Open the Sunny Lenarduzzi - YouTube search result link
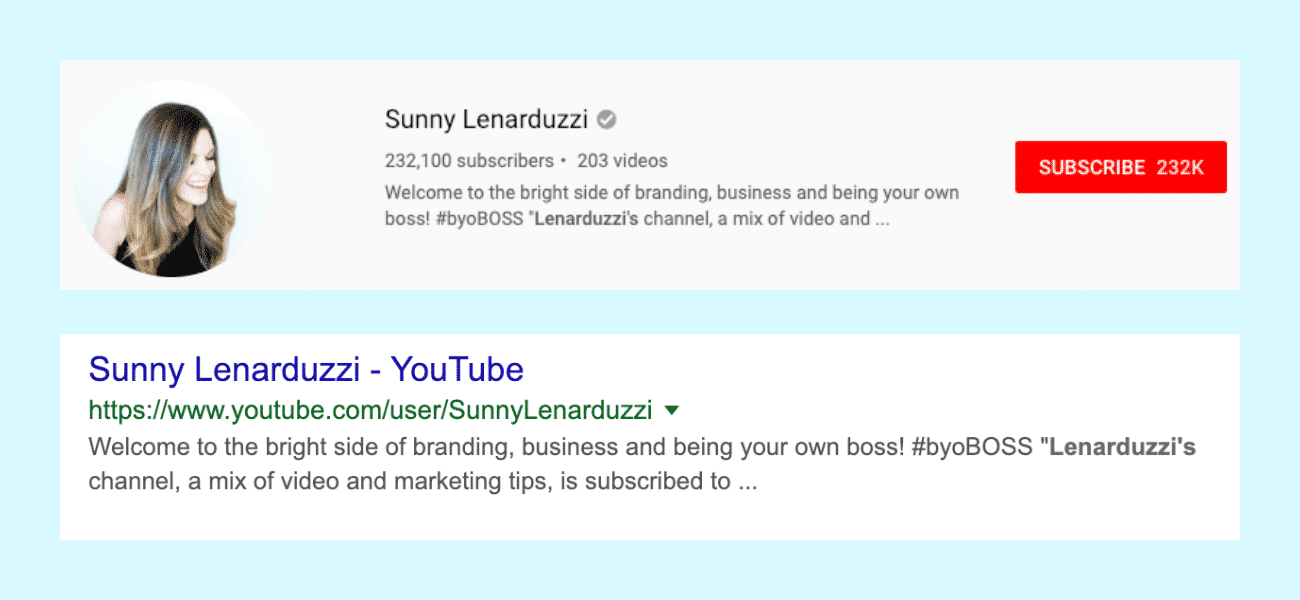 pos(305,369)
